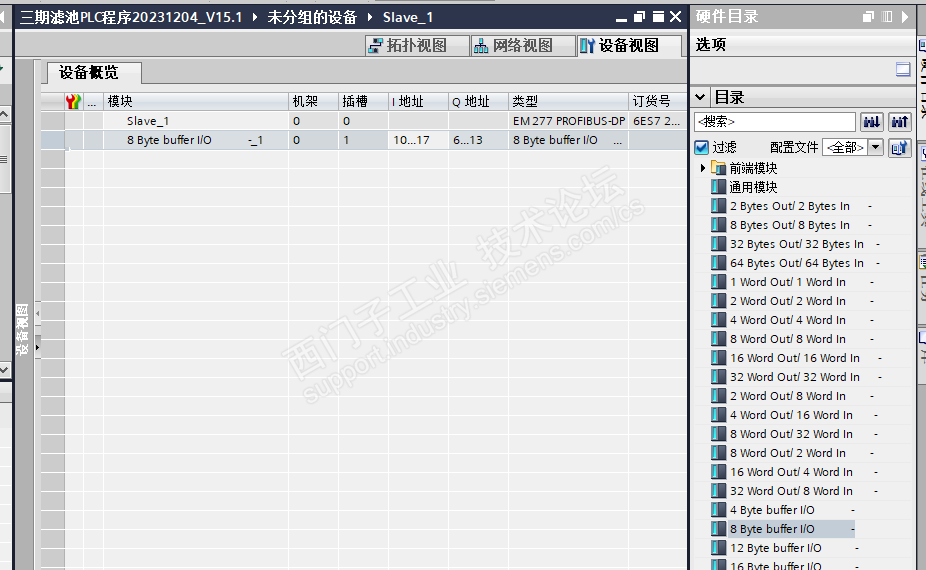Click the EM 277 PROFIBUS-DP type cell

point(569,121)
